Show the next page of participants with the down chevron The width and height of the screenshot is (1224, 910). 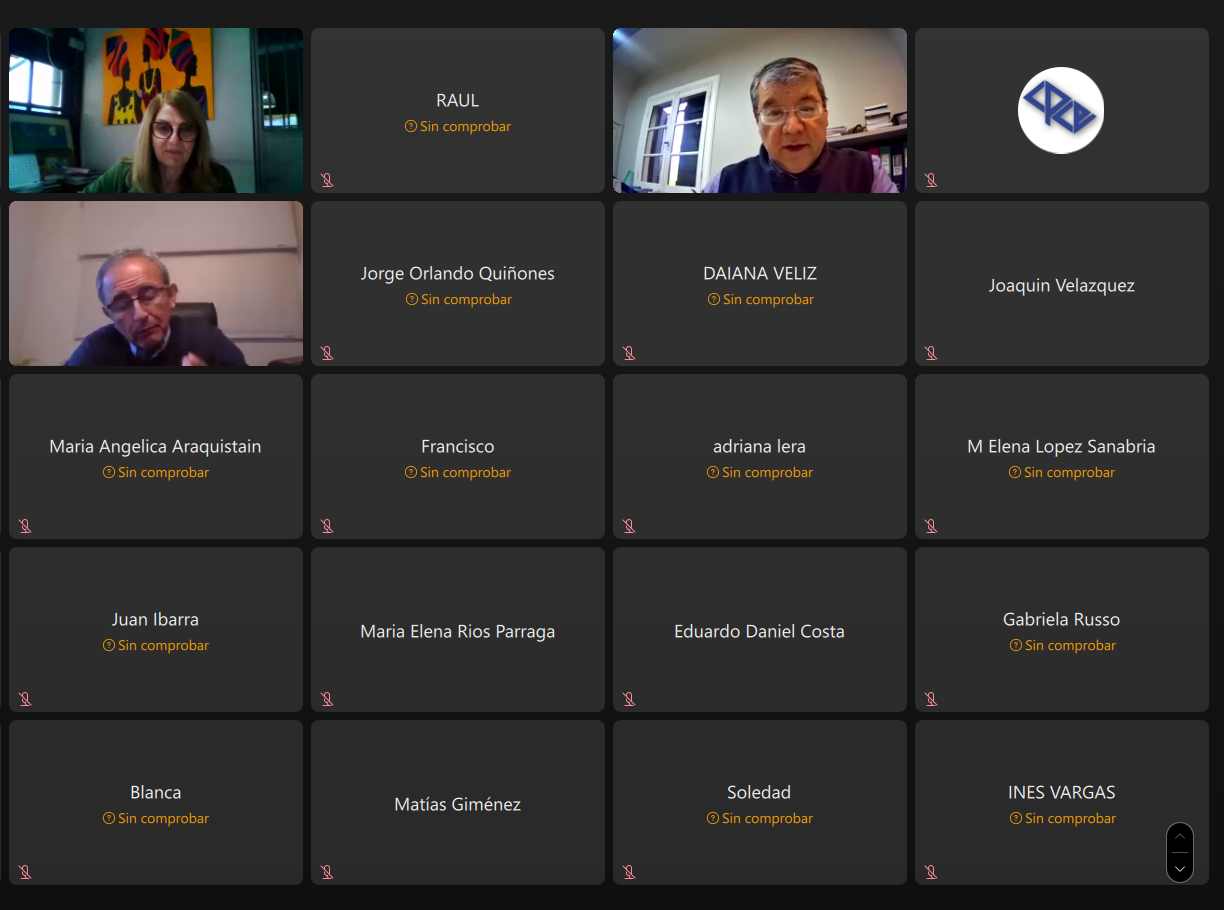(x=1180, y=868)
